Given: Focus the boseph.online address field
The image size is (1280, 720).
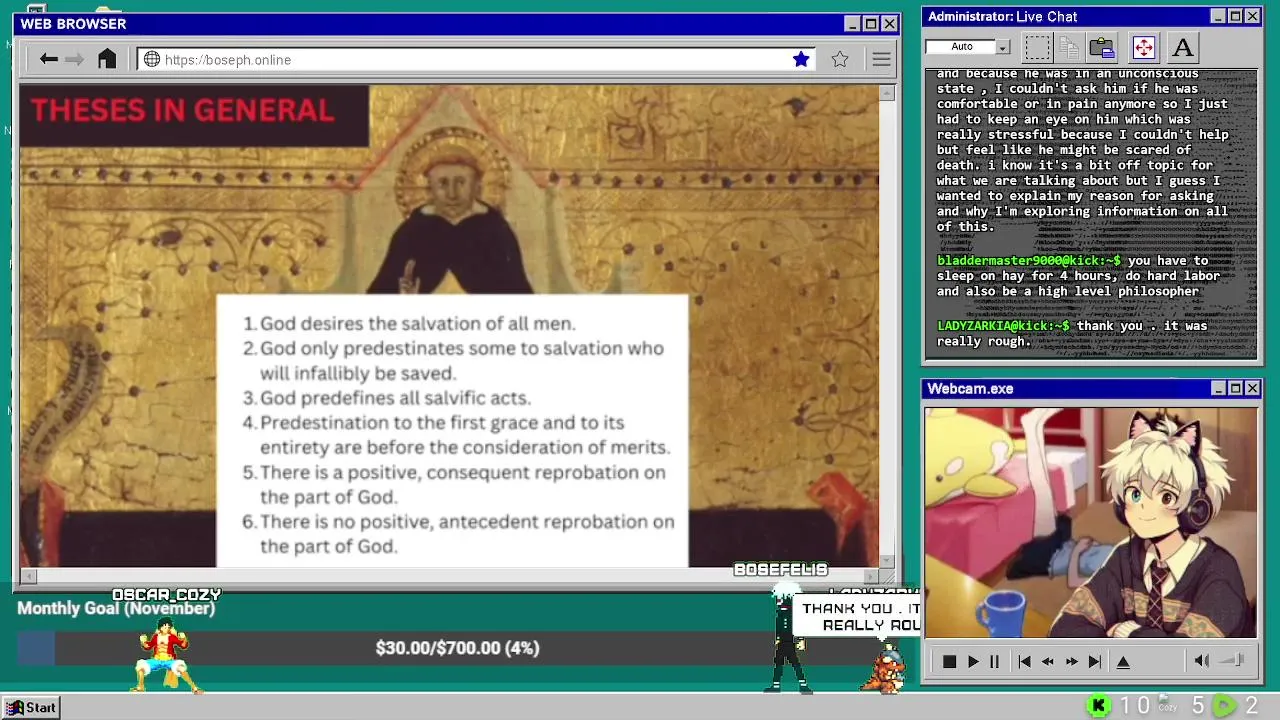Looking at the screenshot, I should [476, 60].
